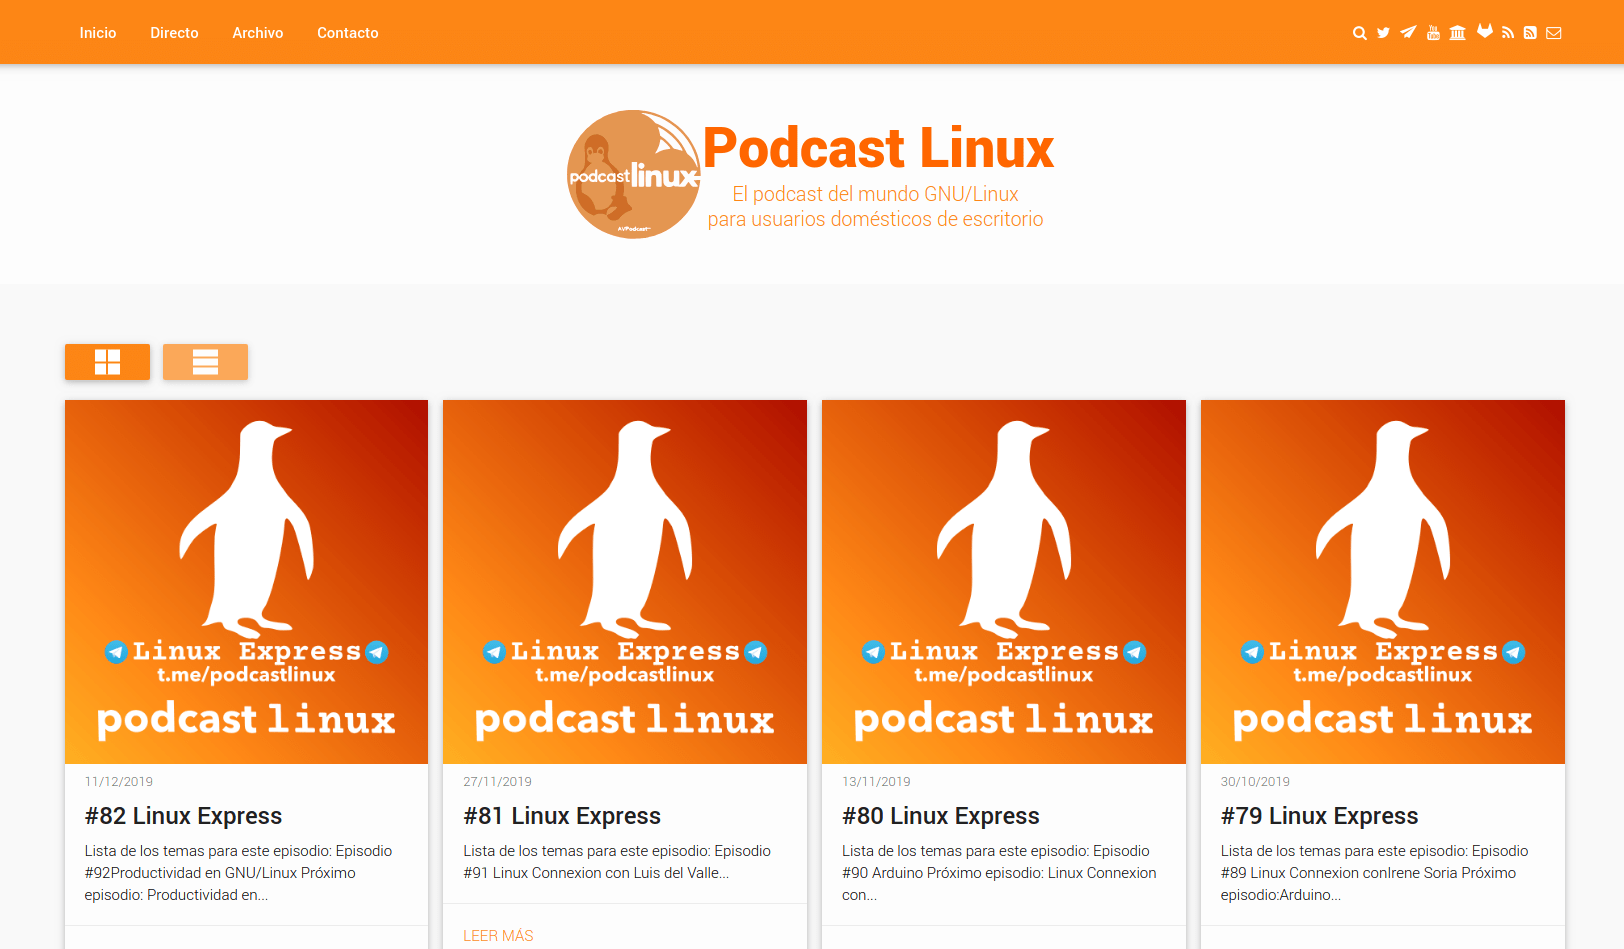Click the excerpt mentioning Irene Soria

click(1375, 873)
